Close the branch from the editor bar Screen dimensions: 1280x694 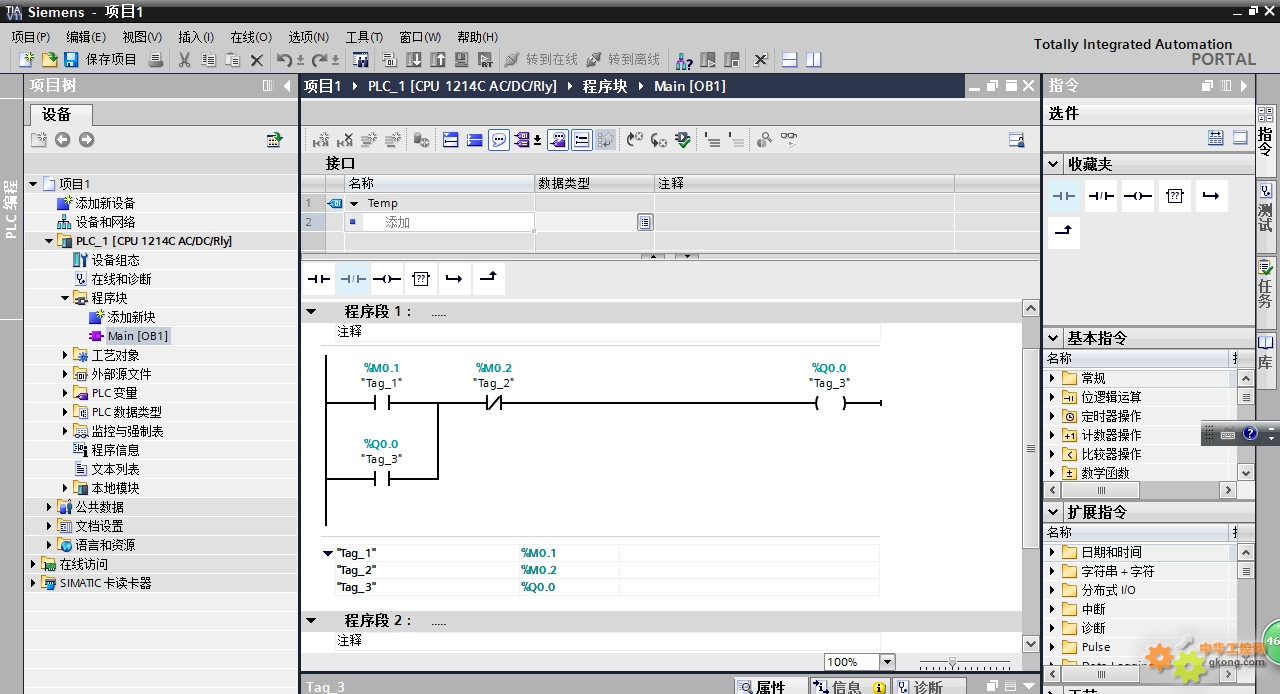(488, 279)
